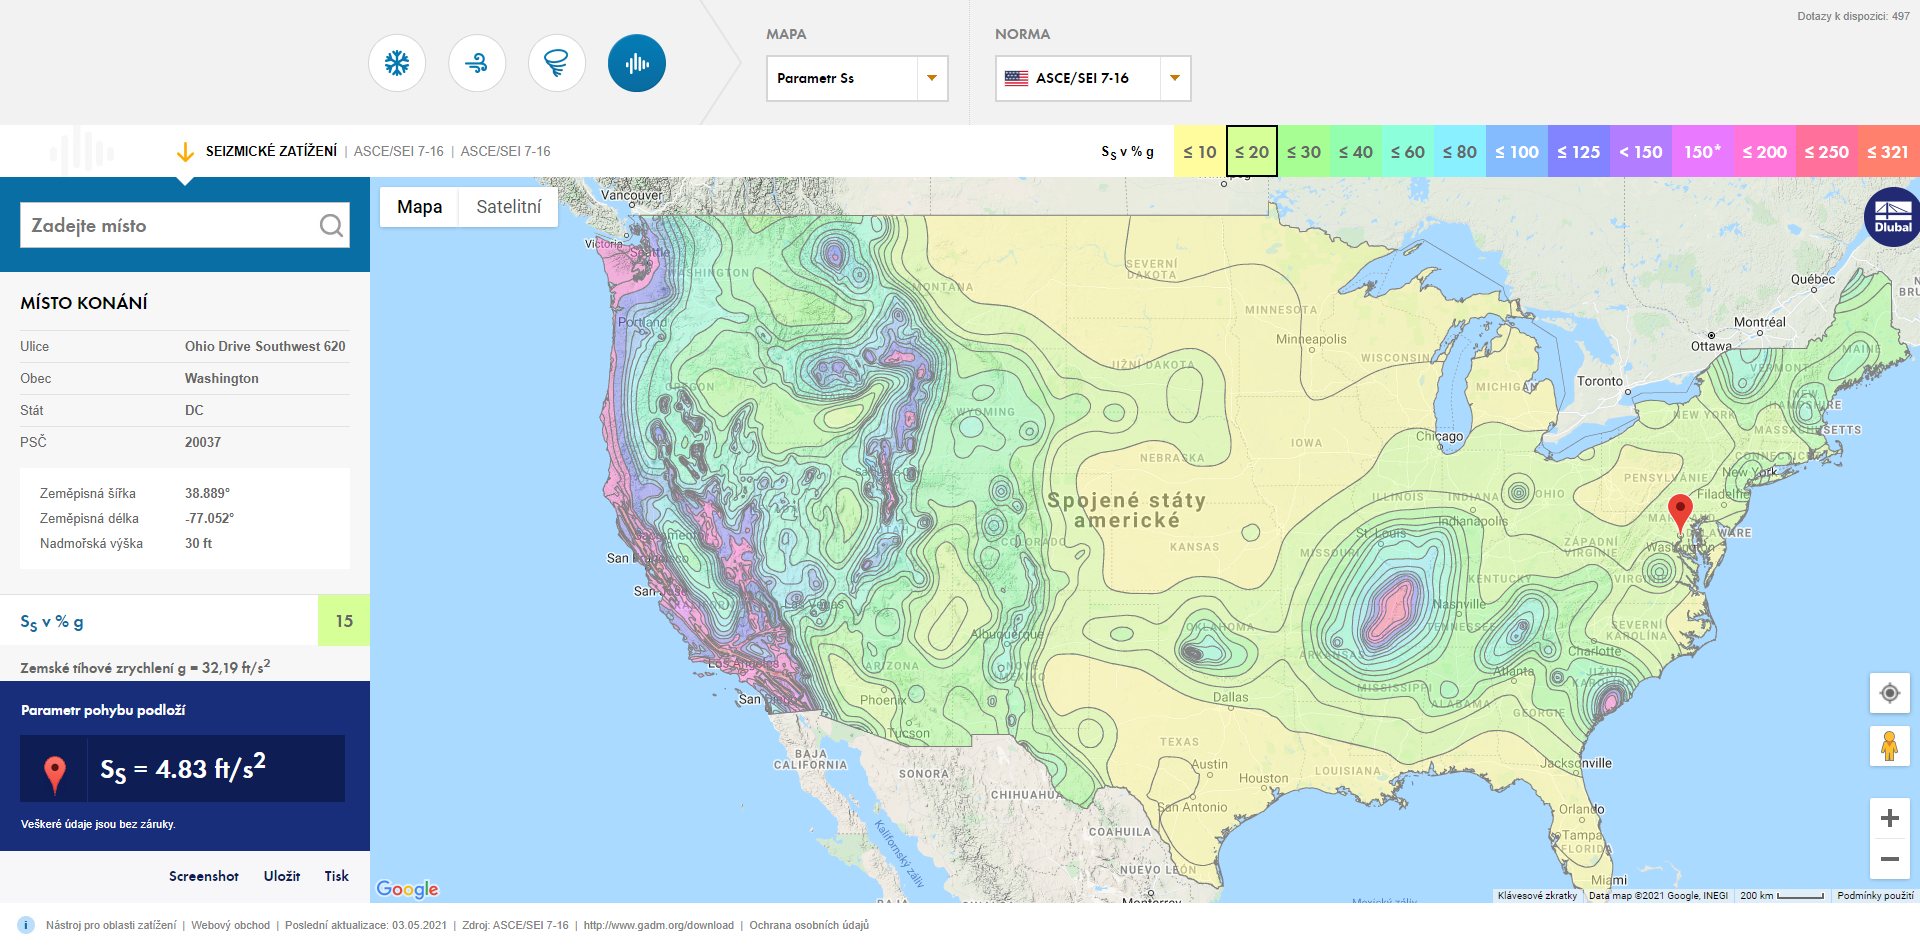The width and height of the screenshot is (1920, 947).
Task: Open Ochrana osobních údajů link
Action: point(809,925)
